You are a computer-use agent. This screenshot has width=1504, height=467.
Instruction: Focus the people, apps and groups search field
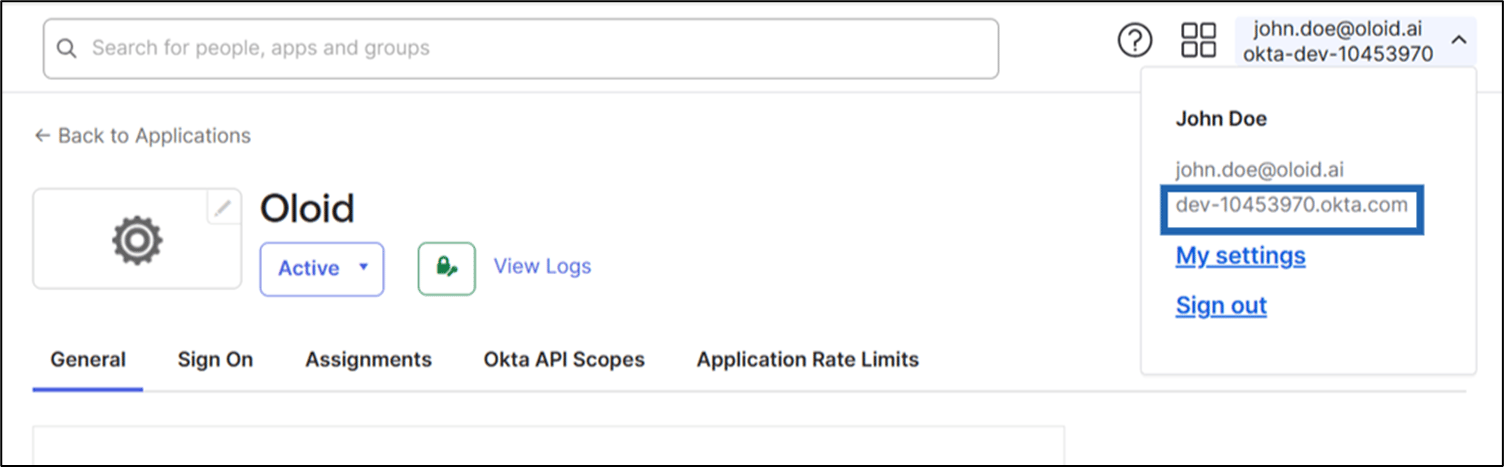coord(521,48)
